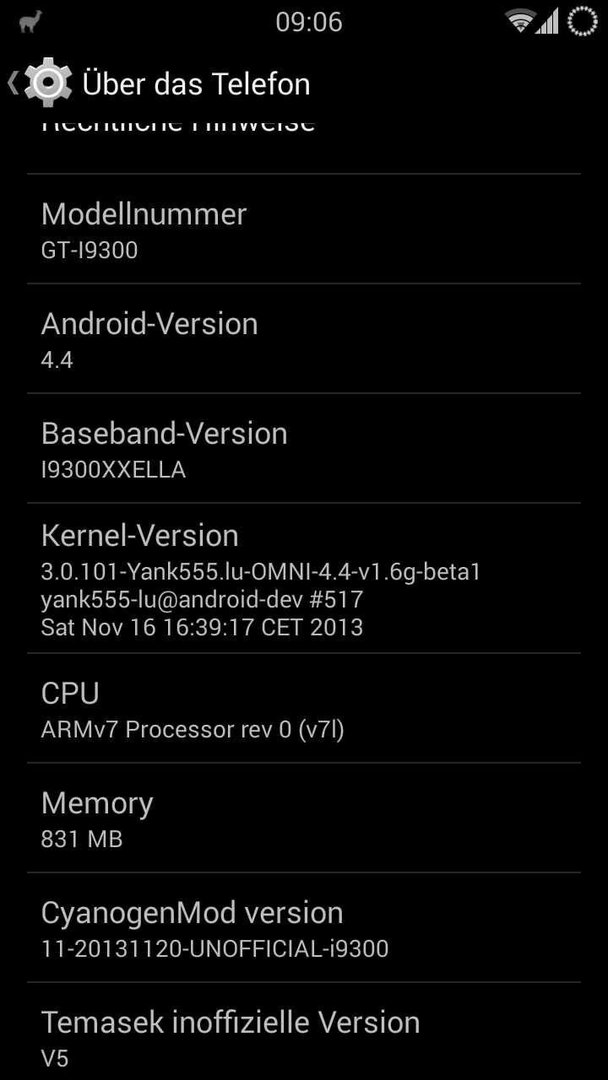Viewport: 608px width, 1080px height.
Task: Tap the V5 version value
Action: [x=55, y=1059]
